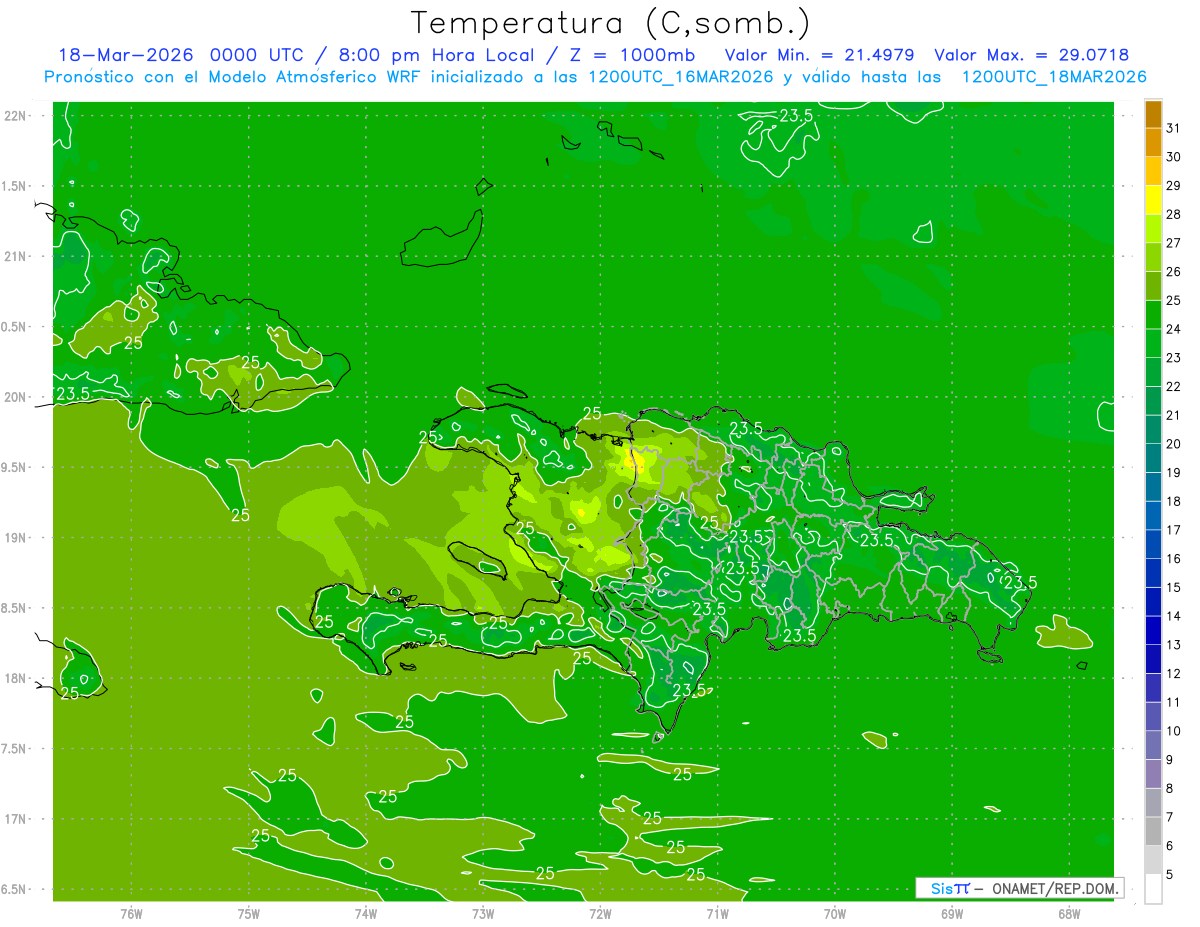This screenshot has height=927, width=1200.
Task: Click the "69W" longitude axis label
Action: [x=952, y=913]
